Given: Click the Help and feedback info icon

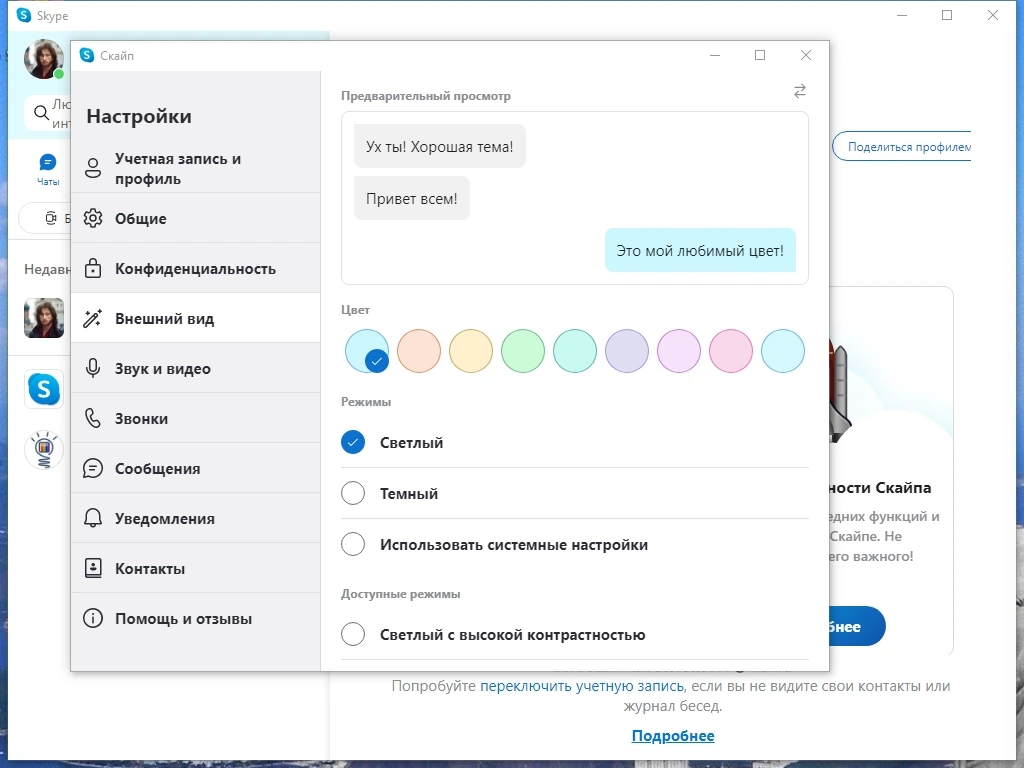Looking at the screenshot, I should (93, 618).
